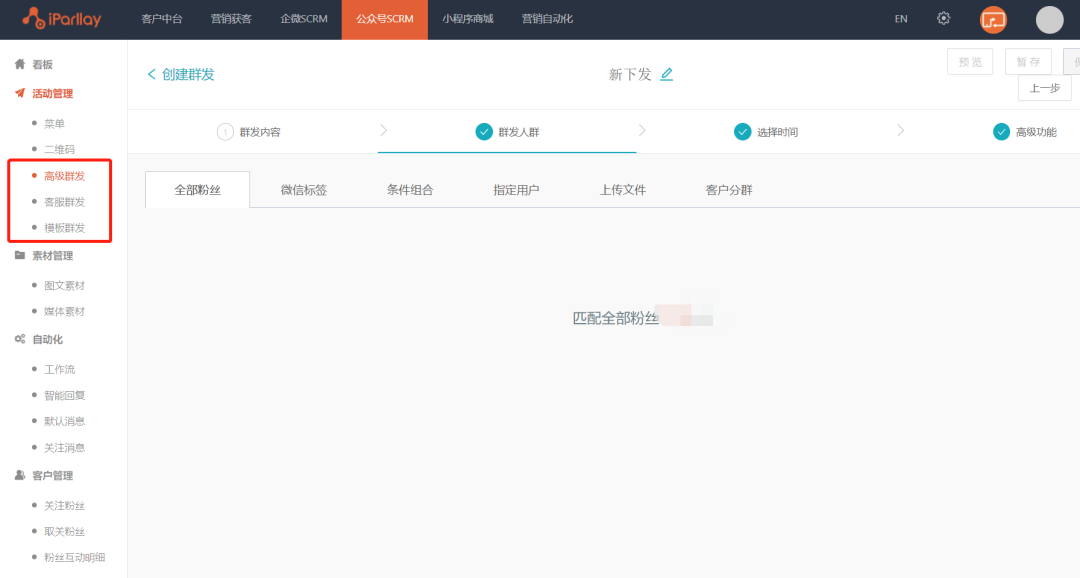This screenshot has width=1080, height=578.
Task: Click the chevron after 群发人群 step
Action: [642, 130]
